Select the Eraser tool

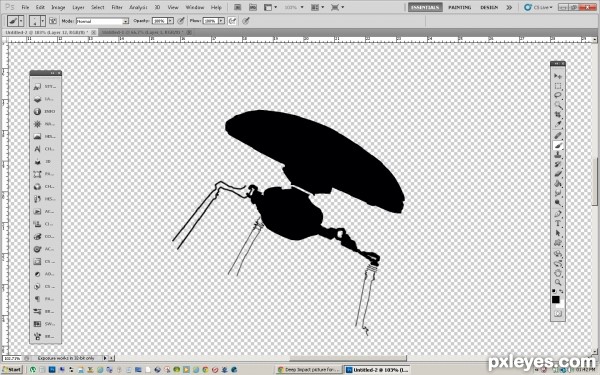pos(558,174)
